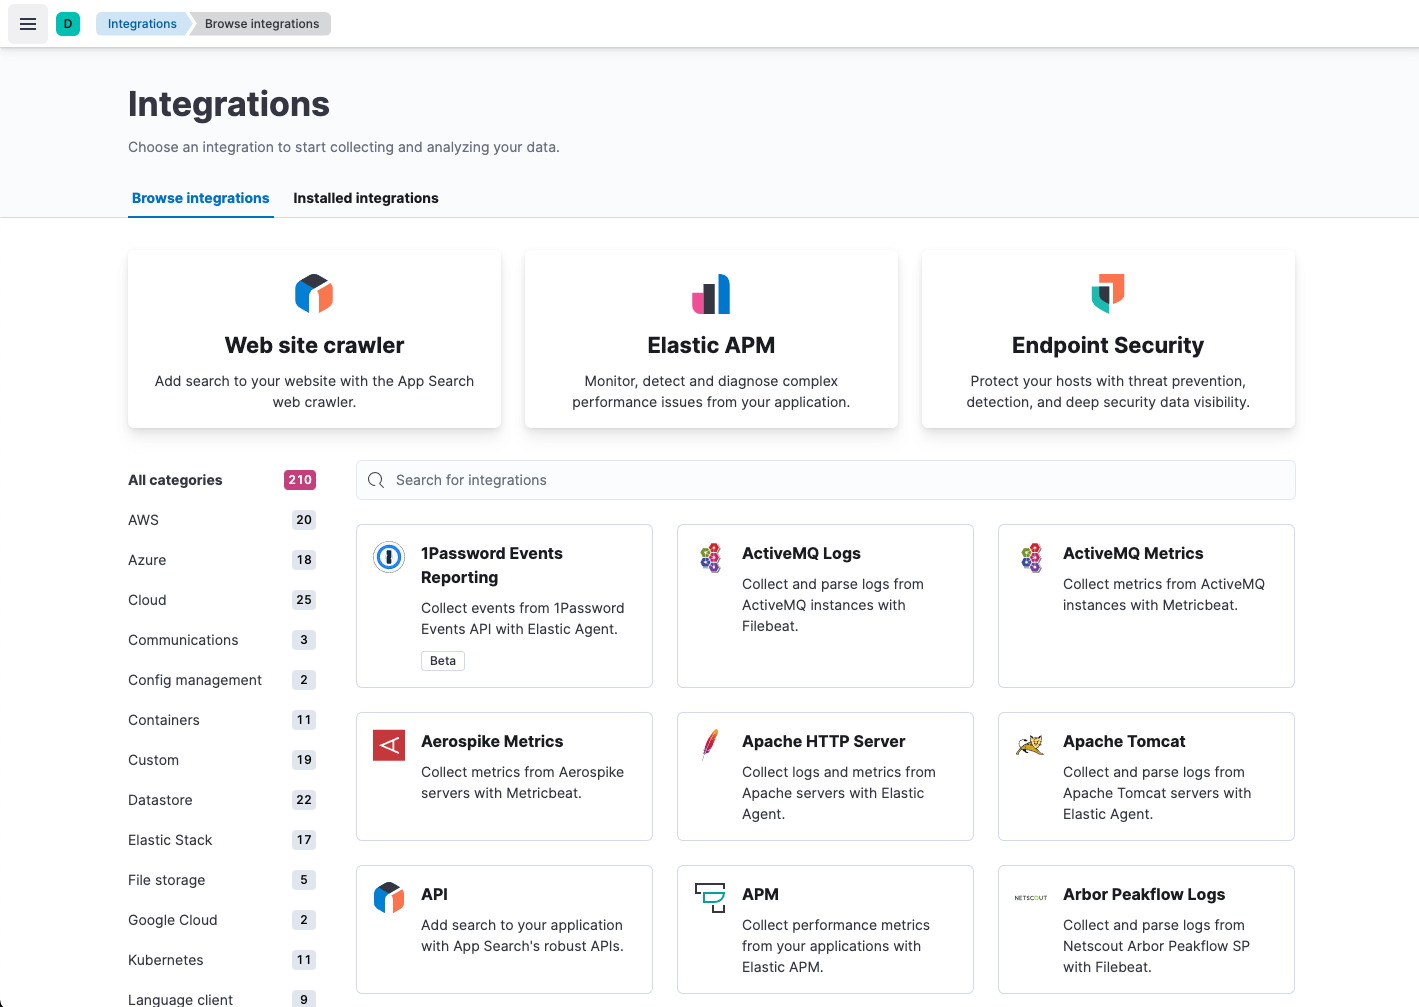The image size is (1419, 1007).
Task: Open the main navigation hamburger menu
Action: 27,23
